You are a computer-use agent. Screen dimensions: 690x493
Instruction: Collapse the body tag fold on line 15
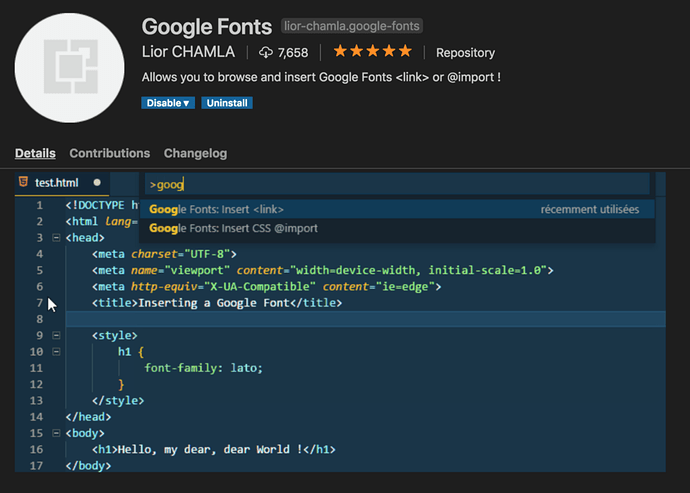pos(56,433)
